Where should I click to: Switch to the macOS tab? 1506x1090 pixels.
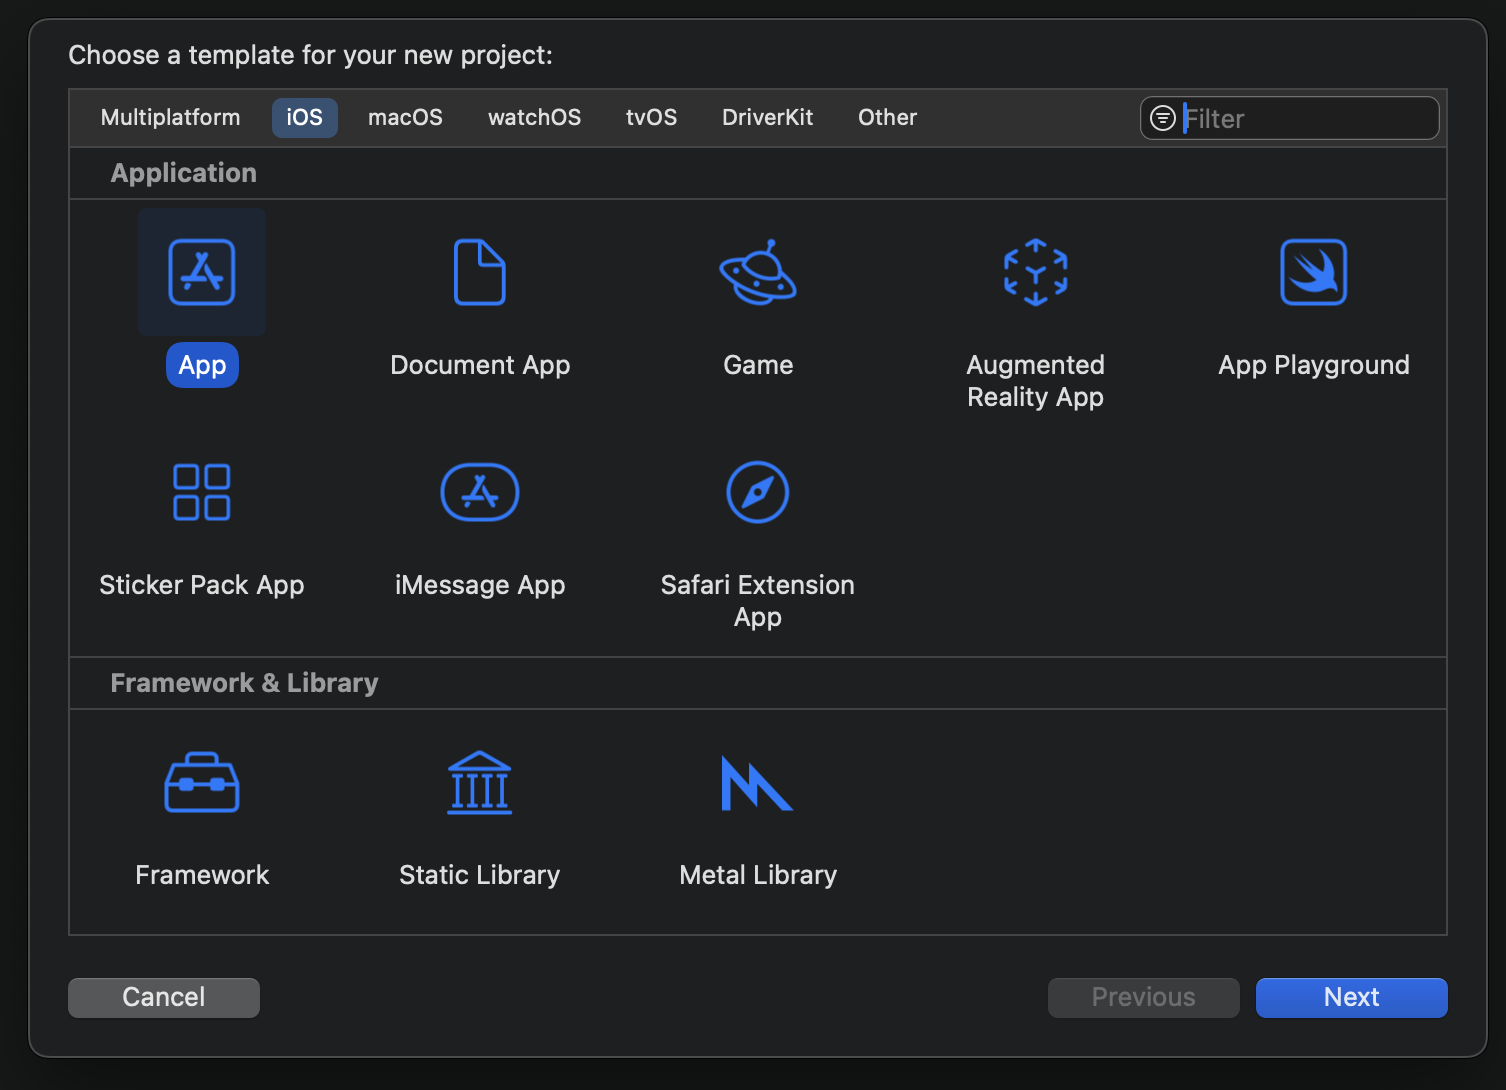[405, 118]
